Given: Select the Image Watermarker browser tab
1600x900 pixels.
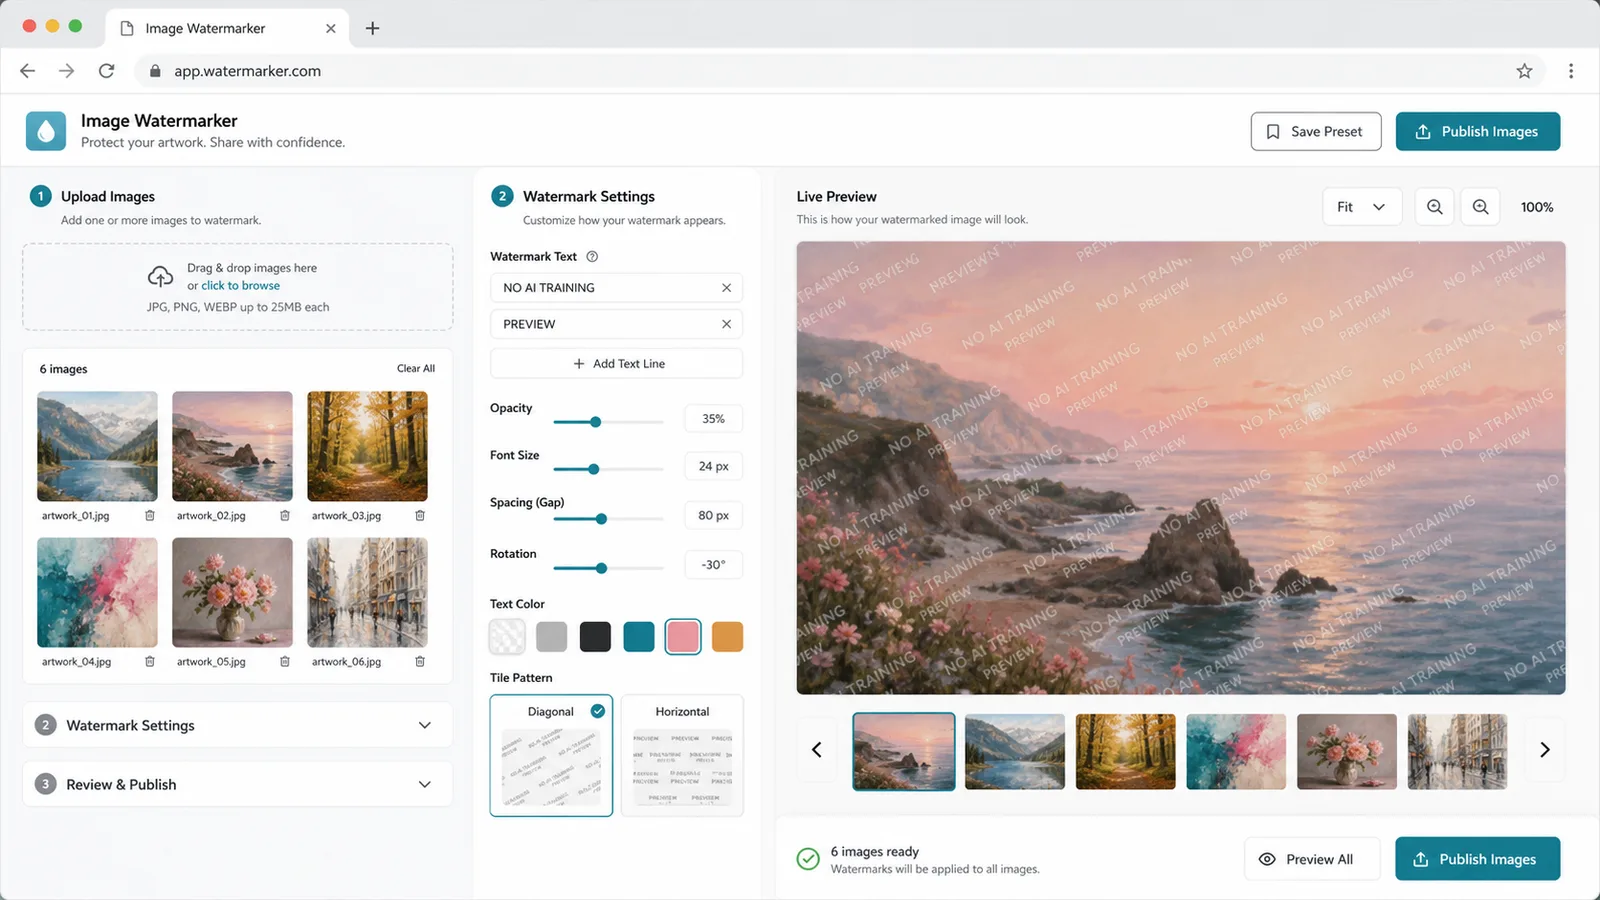Looking at the screenshot, I should point(227,28).
